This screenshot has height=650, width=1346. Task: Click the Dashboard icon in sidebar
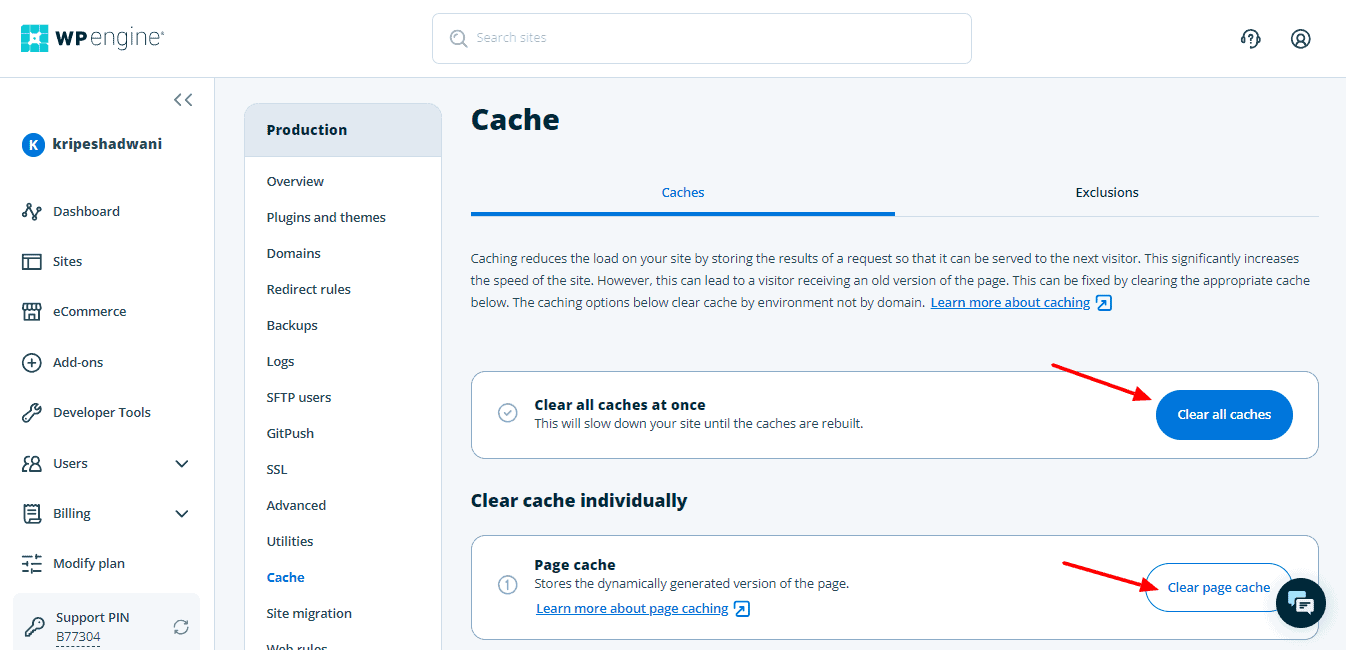[32, 212]
